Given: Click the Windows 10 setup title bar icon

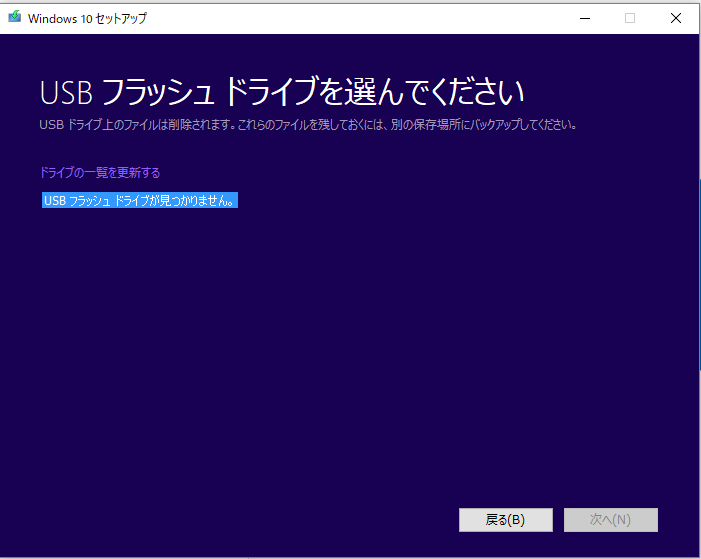Looking at the screenshot, I should (x=15, y=17).
